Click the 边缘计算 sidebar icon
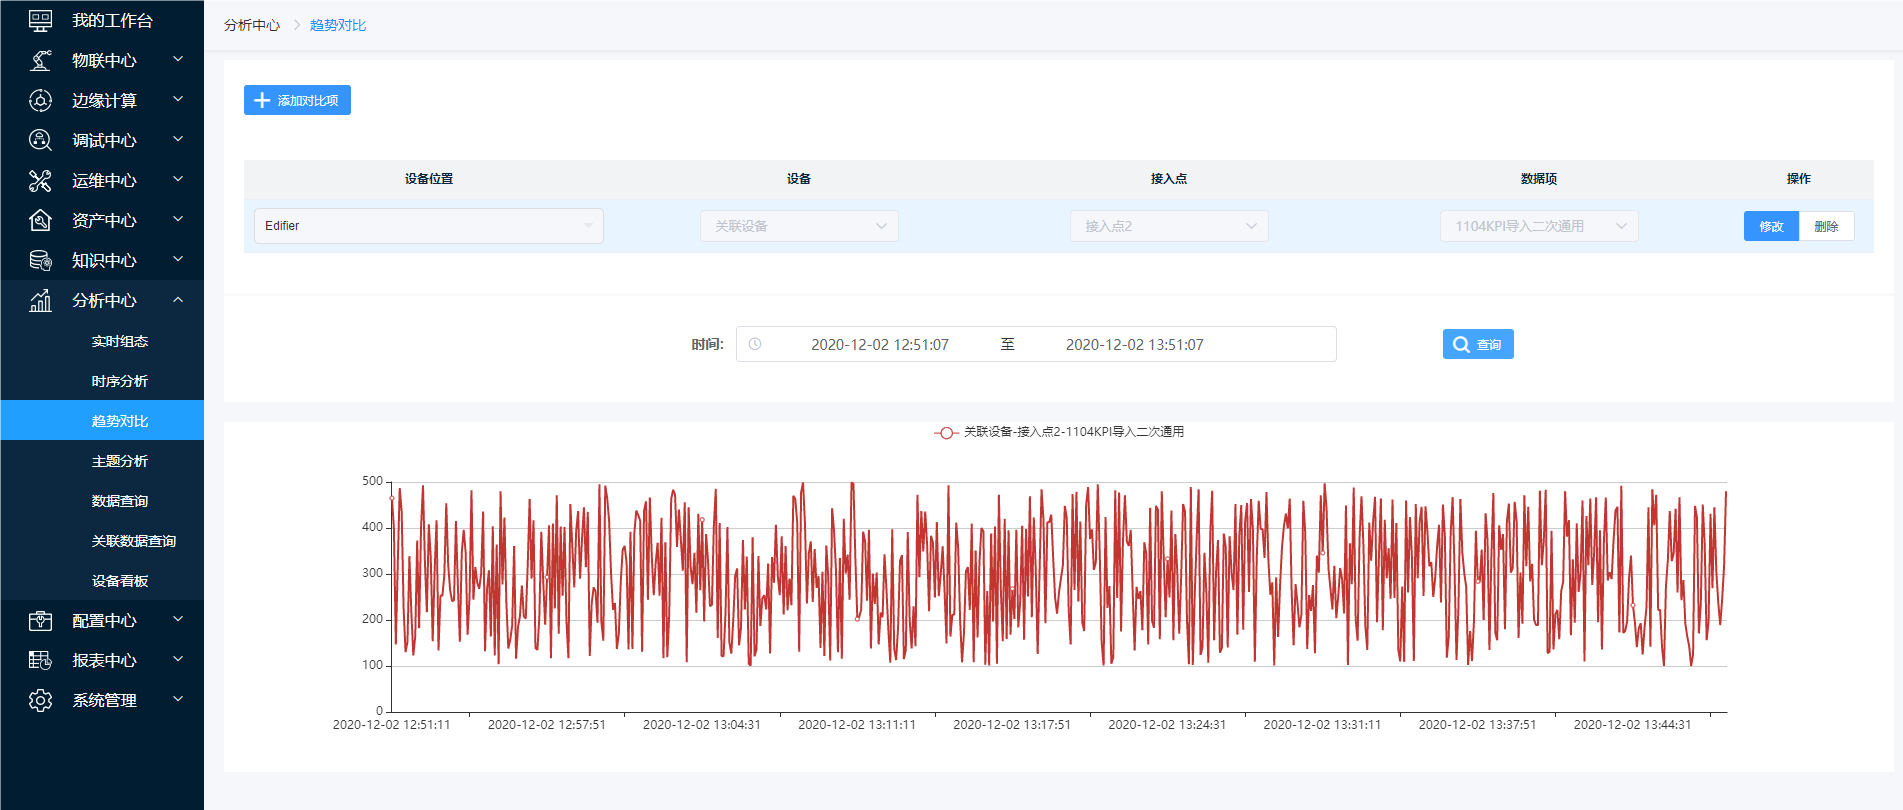The image size is (1903, 810). [40, 100]
